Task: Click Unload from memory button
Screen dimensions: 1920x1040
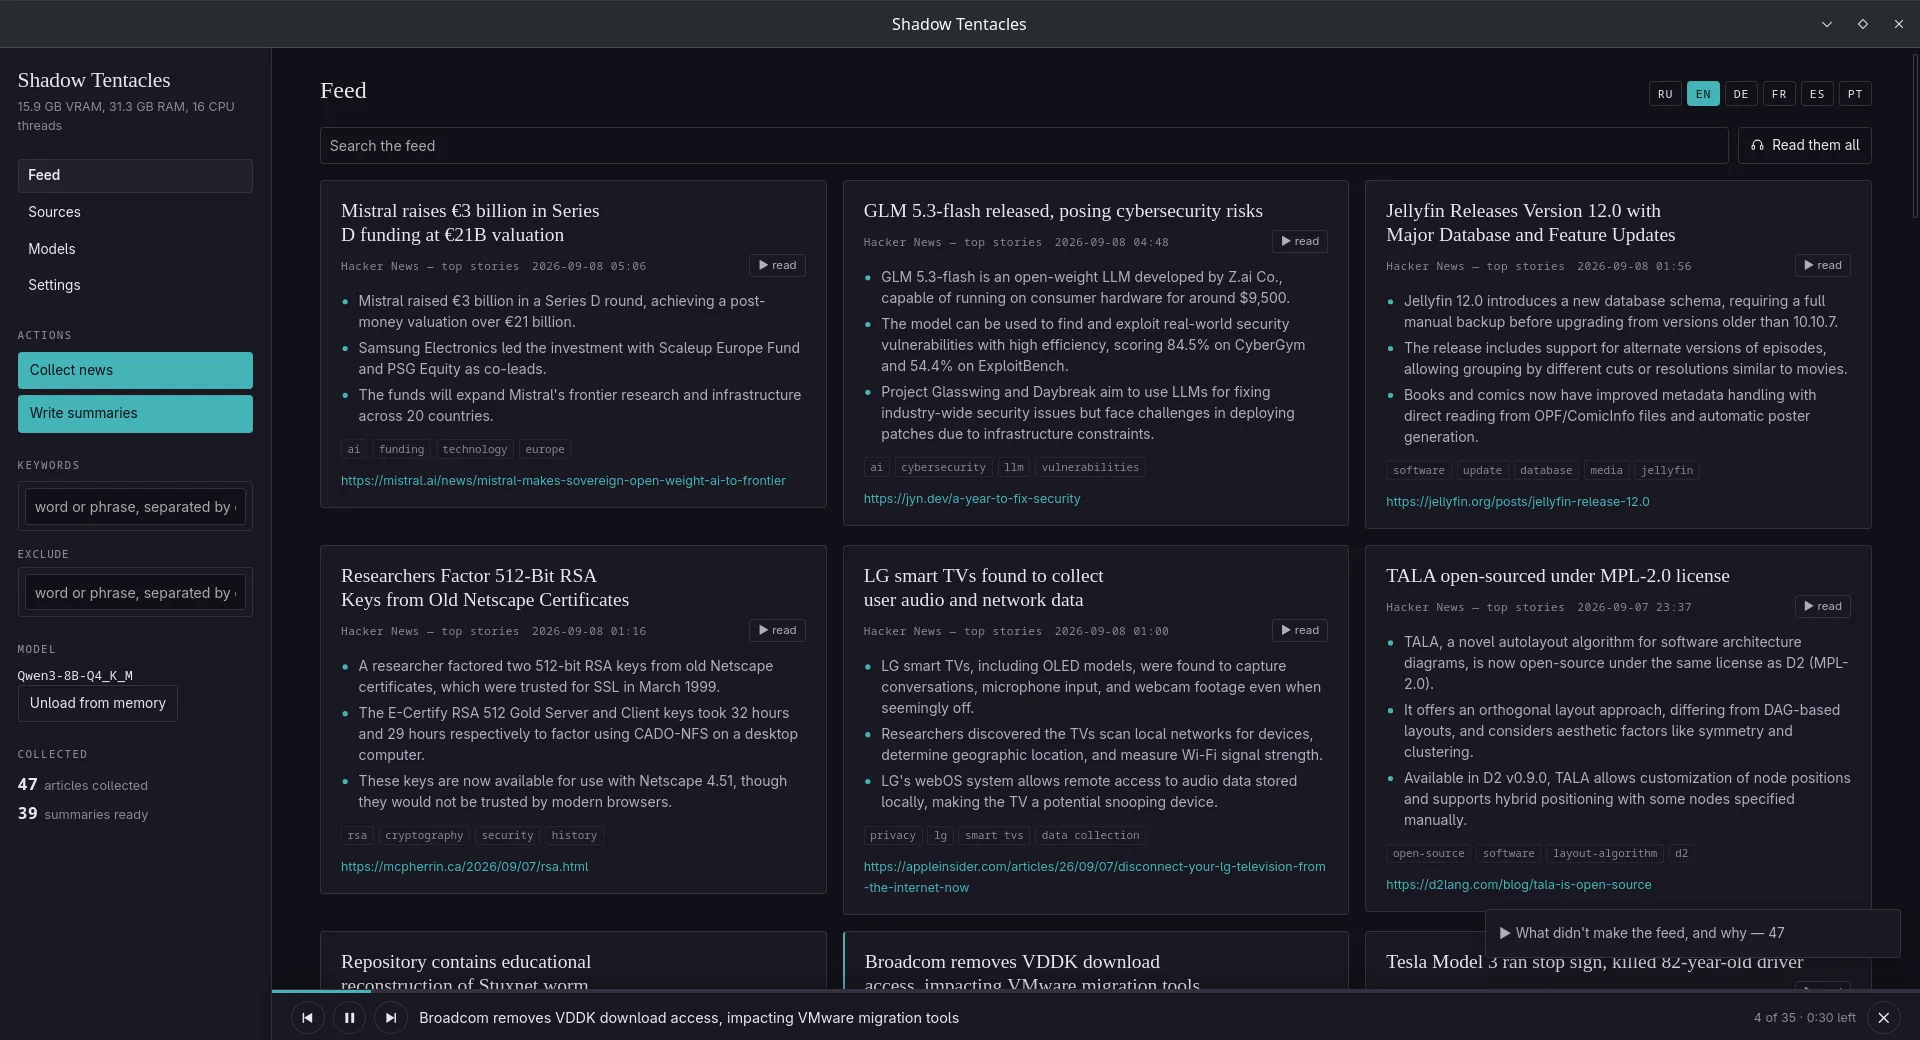Action: [x=98, y=704]
